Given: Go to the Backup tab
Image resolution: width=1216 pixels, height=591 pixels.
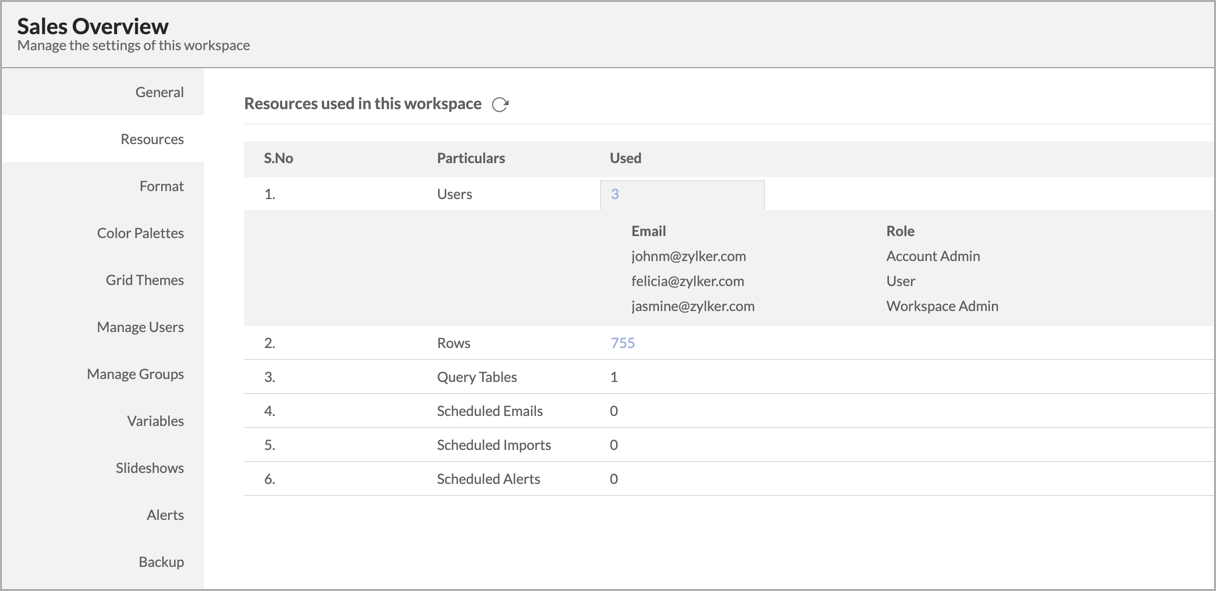Looking at the screenshot, I should (161, 562).
